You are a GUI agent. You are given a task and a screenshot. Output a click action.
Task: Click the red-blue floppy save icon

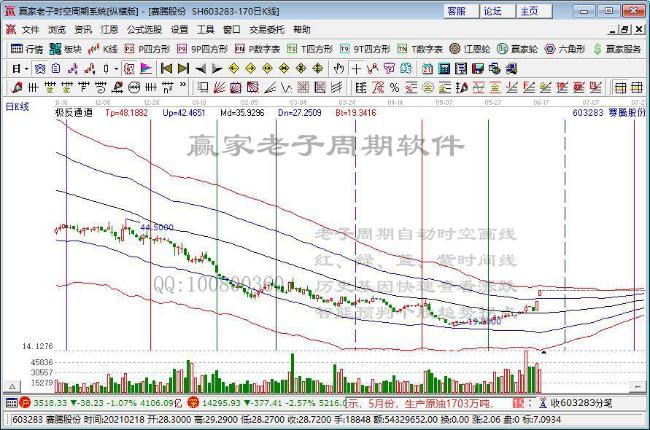[x=478, y=69]
